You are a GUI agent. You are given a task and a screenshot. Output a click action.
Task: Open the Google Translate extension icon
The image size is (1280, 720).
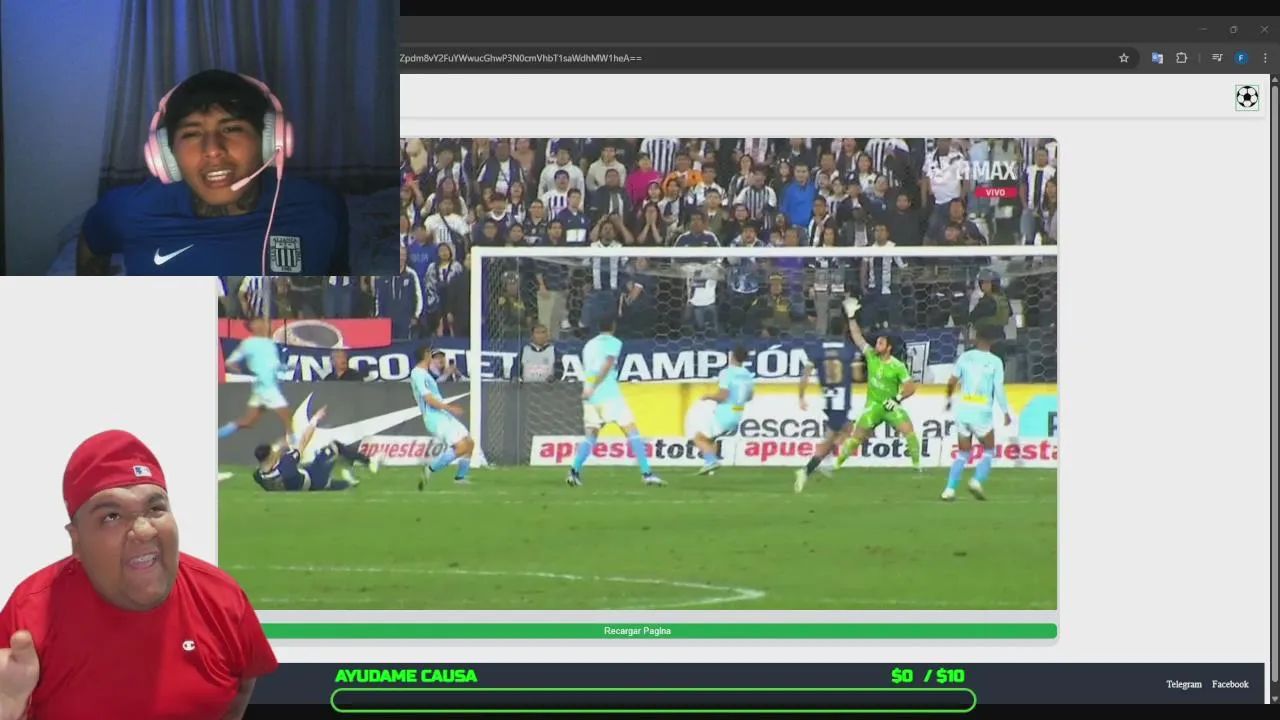pos(1157,58)
